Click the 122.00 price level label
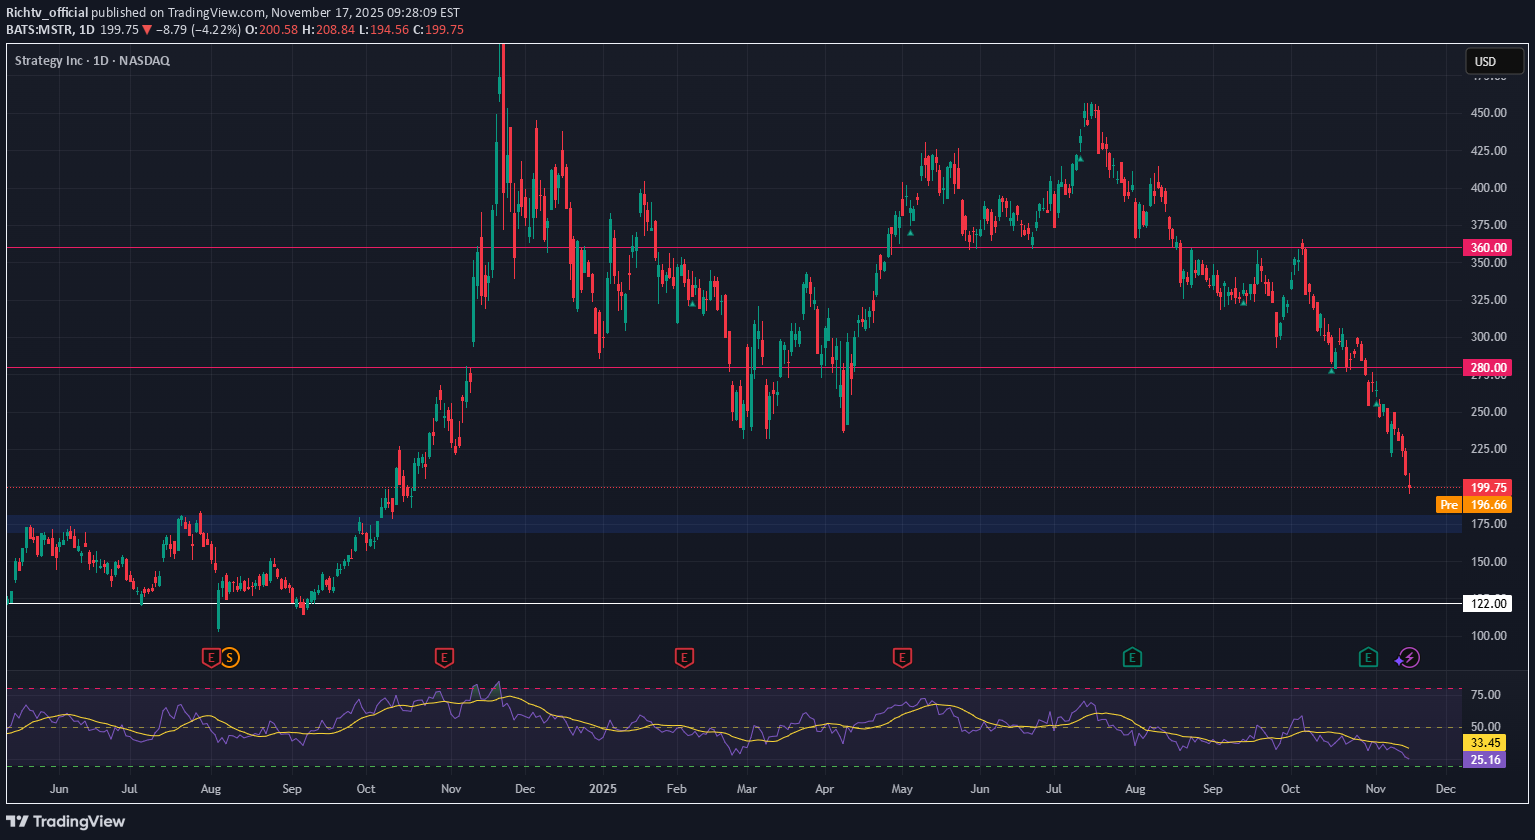The width and height of the screenshot is (1535, 840). tap(1487, 604)
